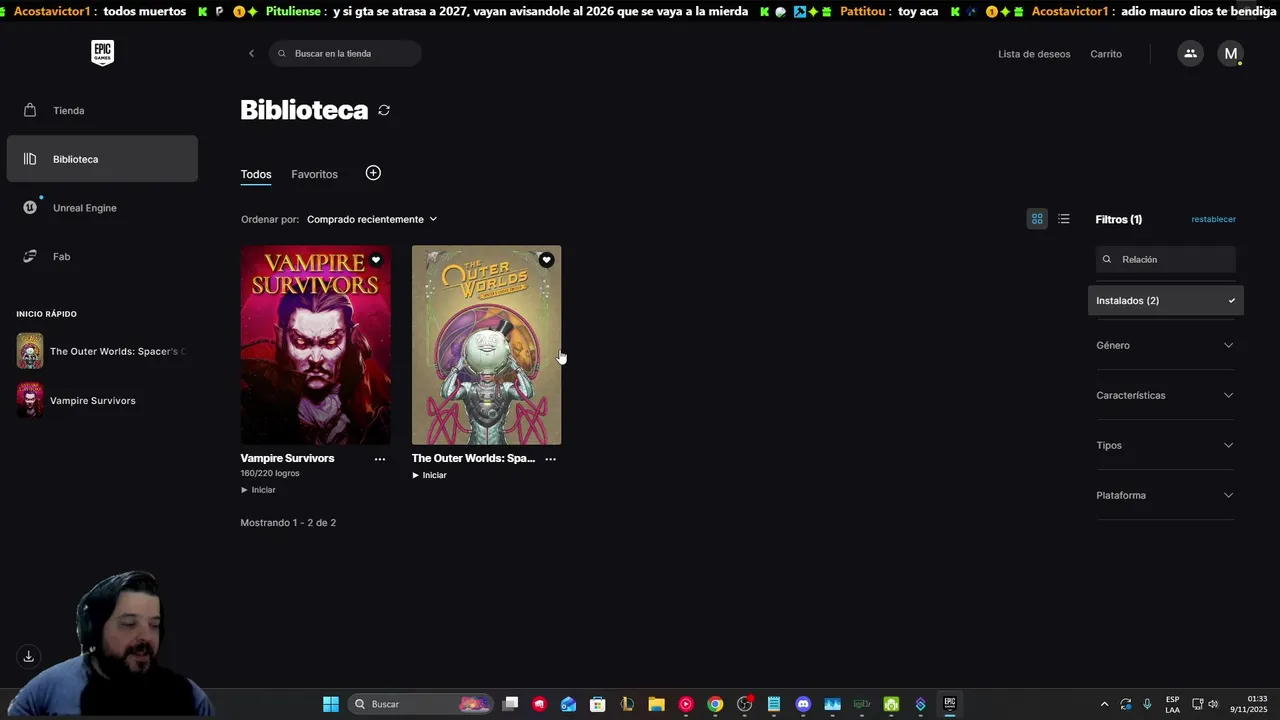Open the Comprado recientemente sort dropdown

point(372,219)
